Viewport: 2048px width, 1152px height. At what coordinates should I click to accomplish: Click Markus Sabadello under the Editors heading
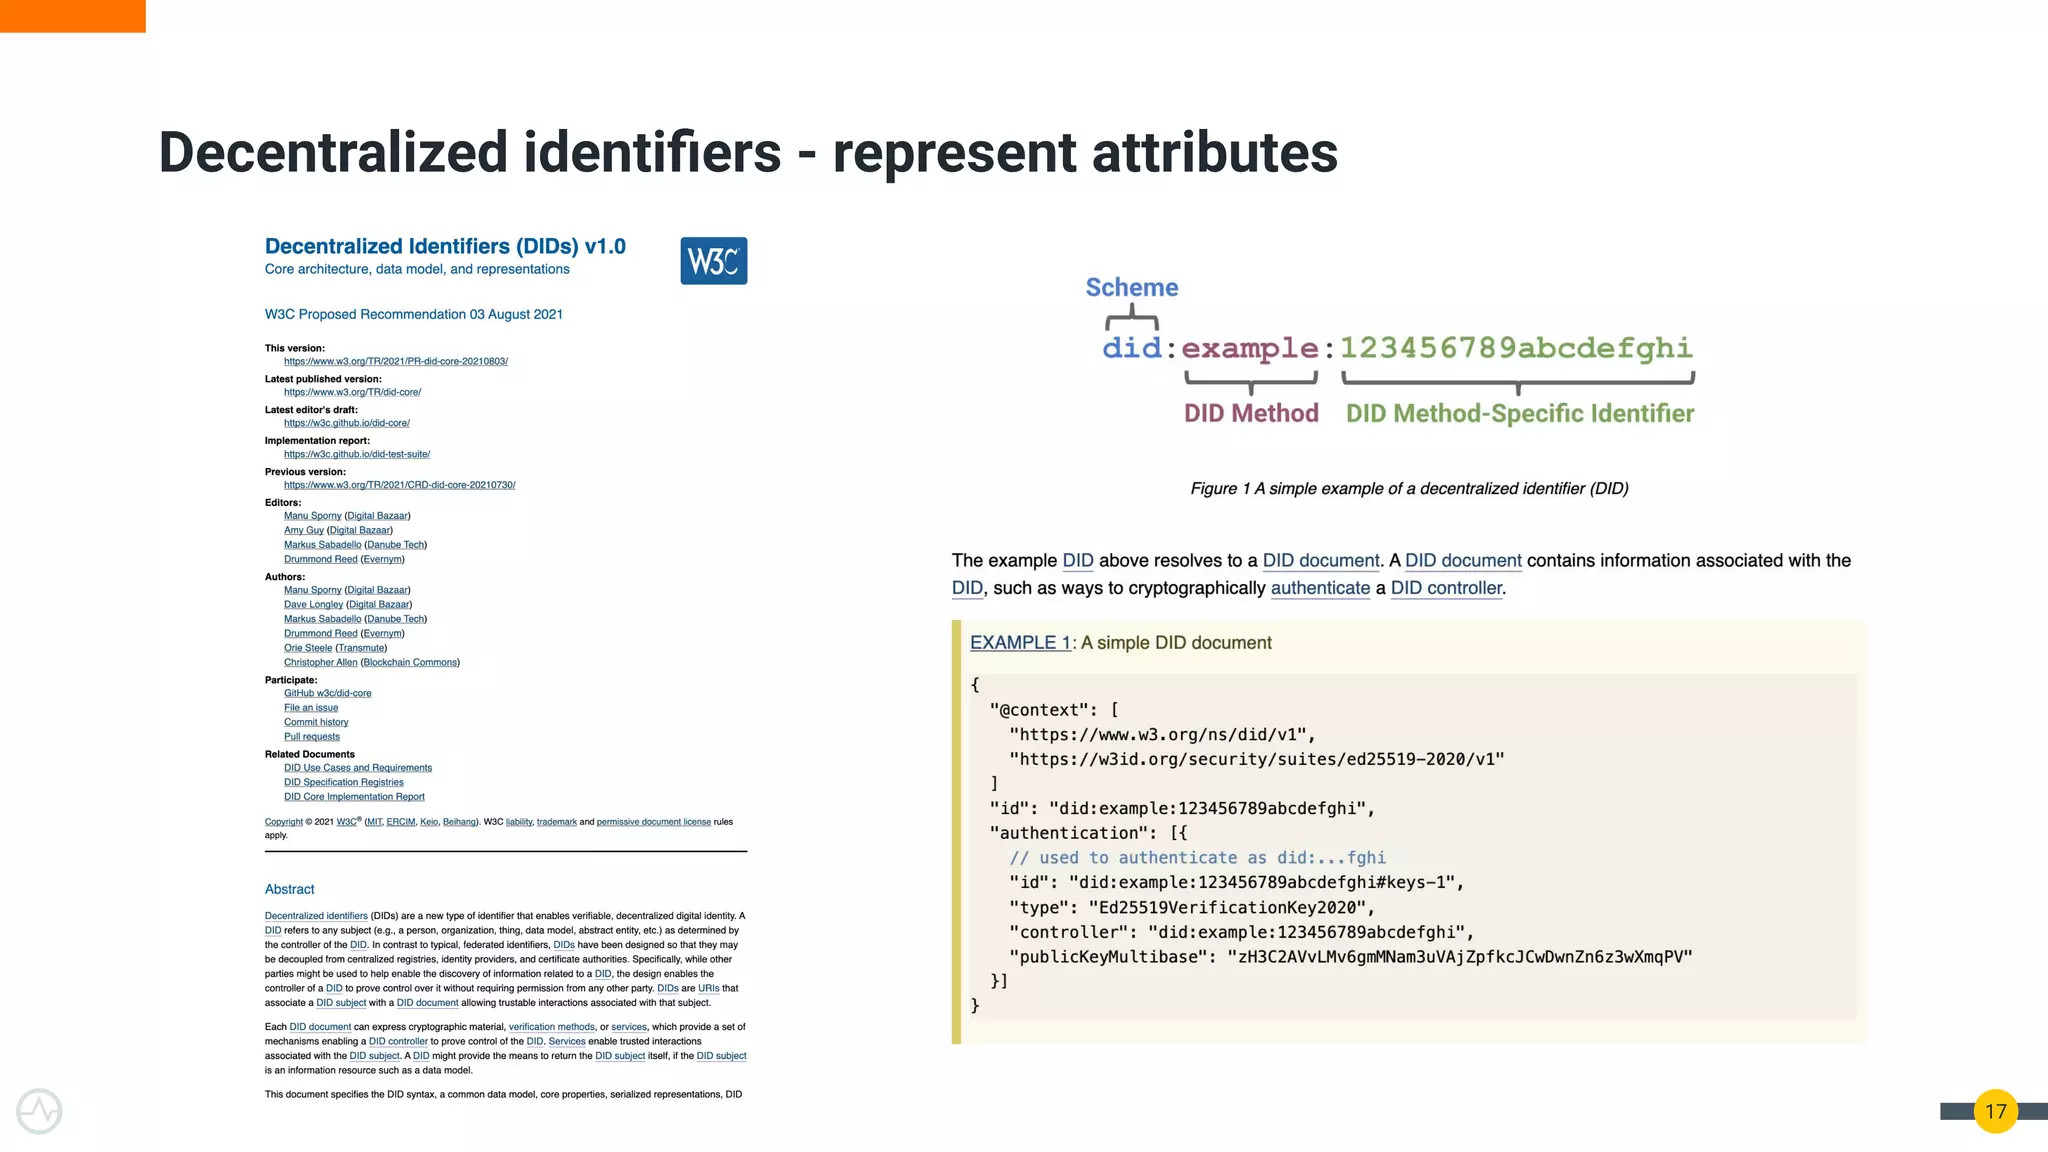pyautogui.click(x=322, y=545)
